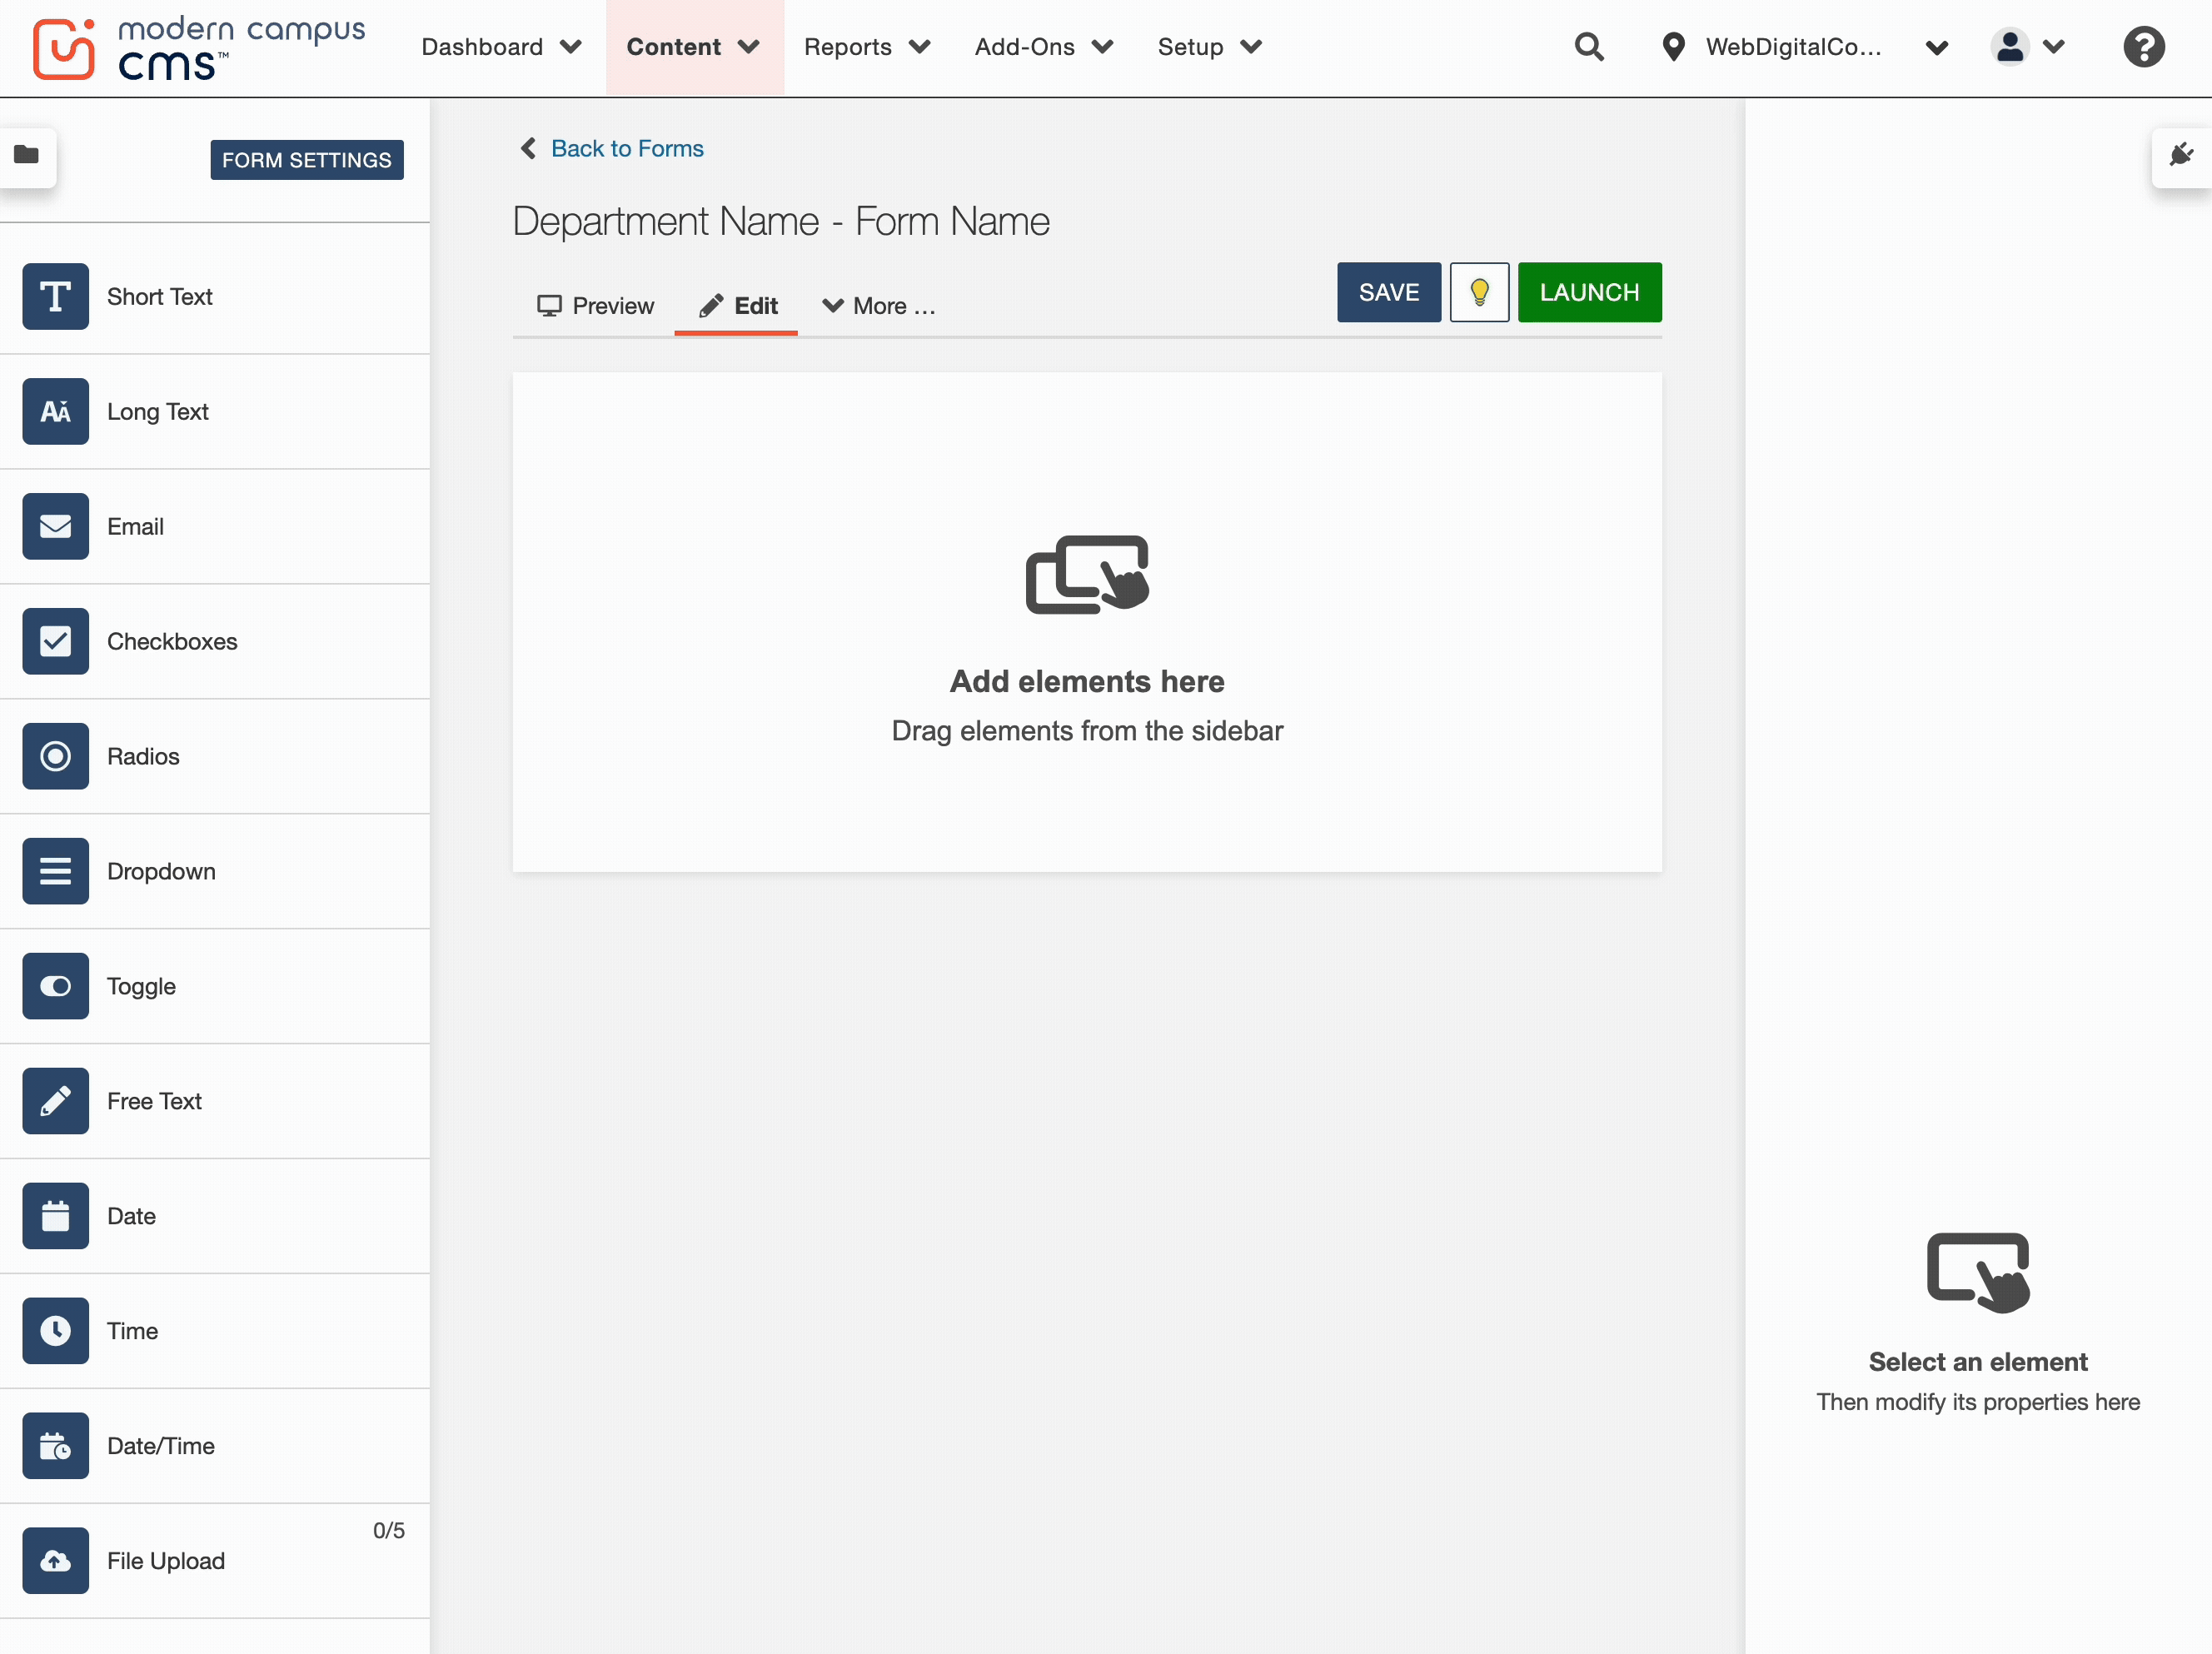Go to Back to Forms link

(x=626, y=149)
